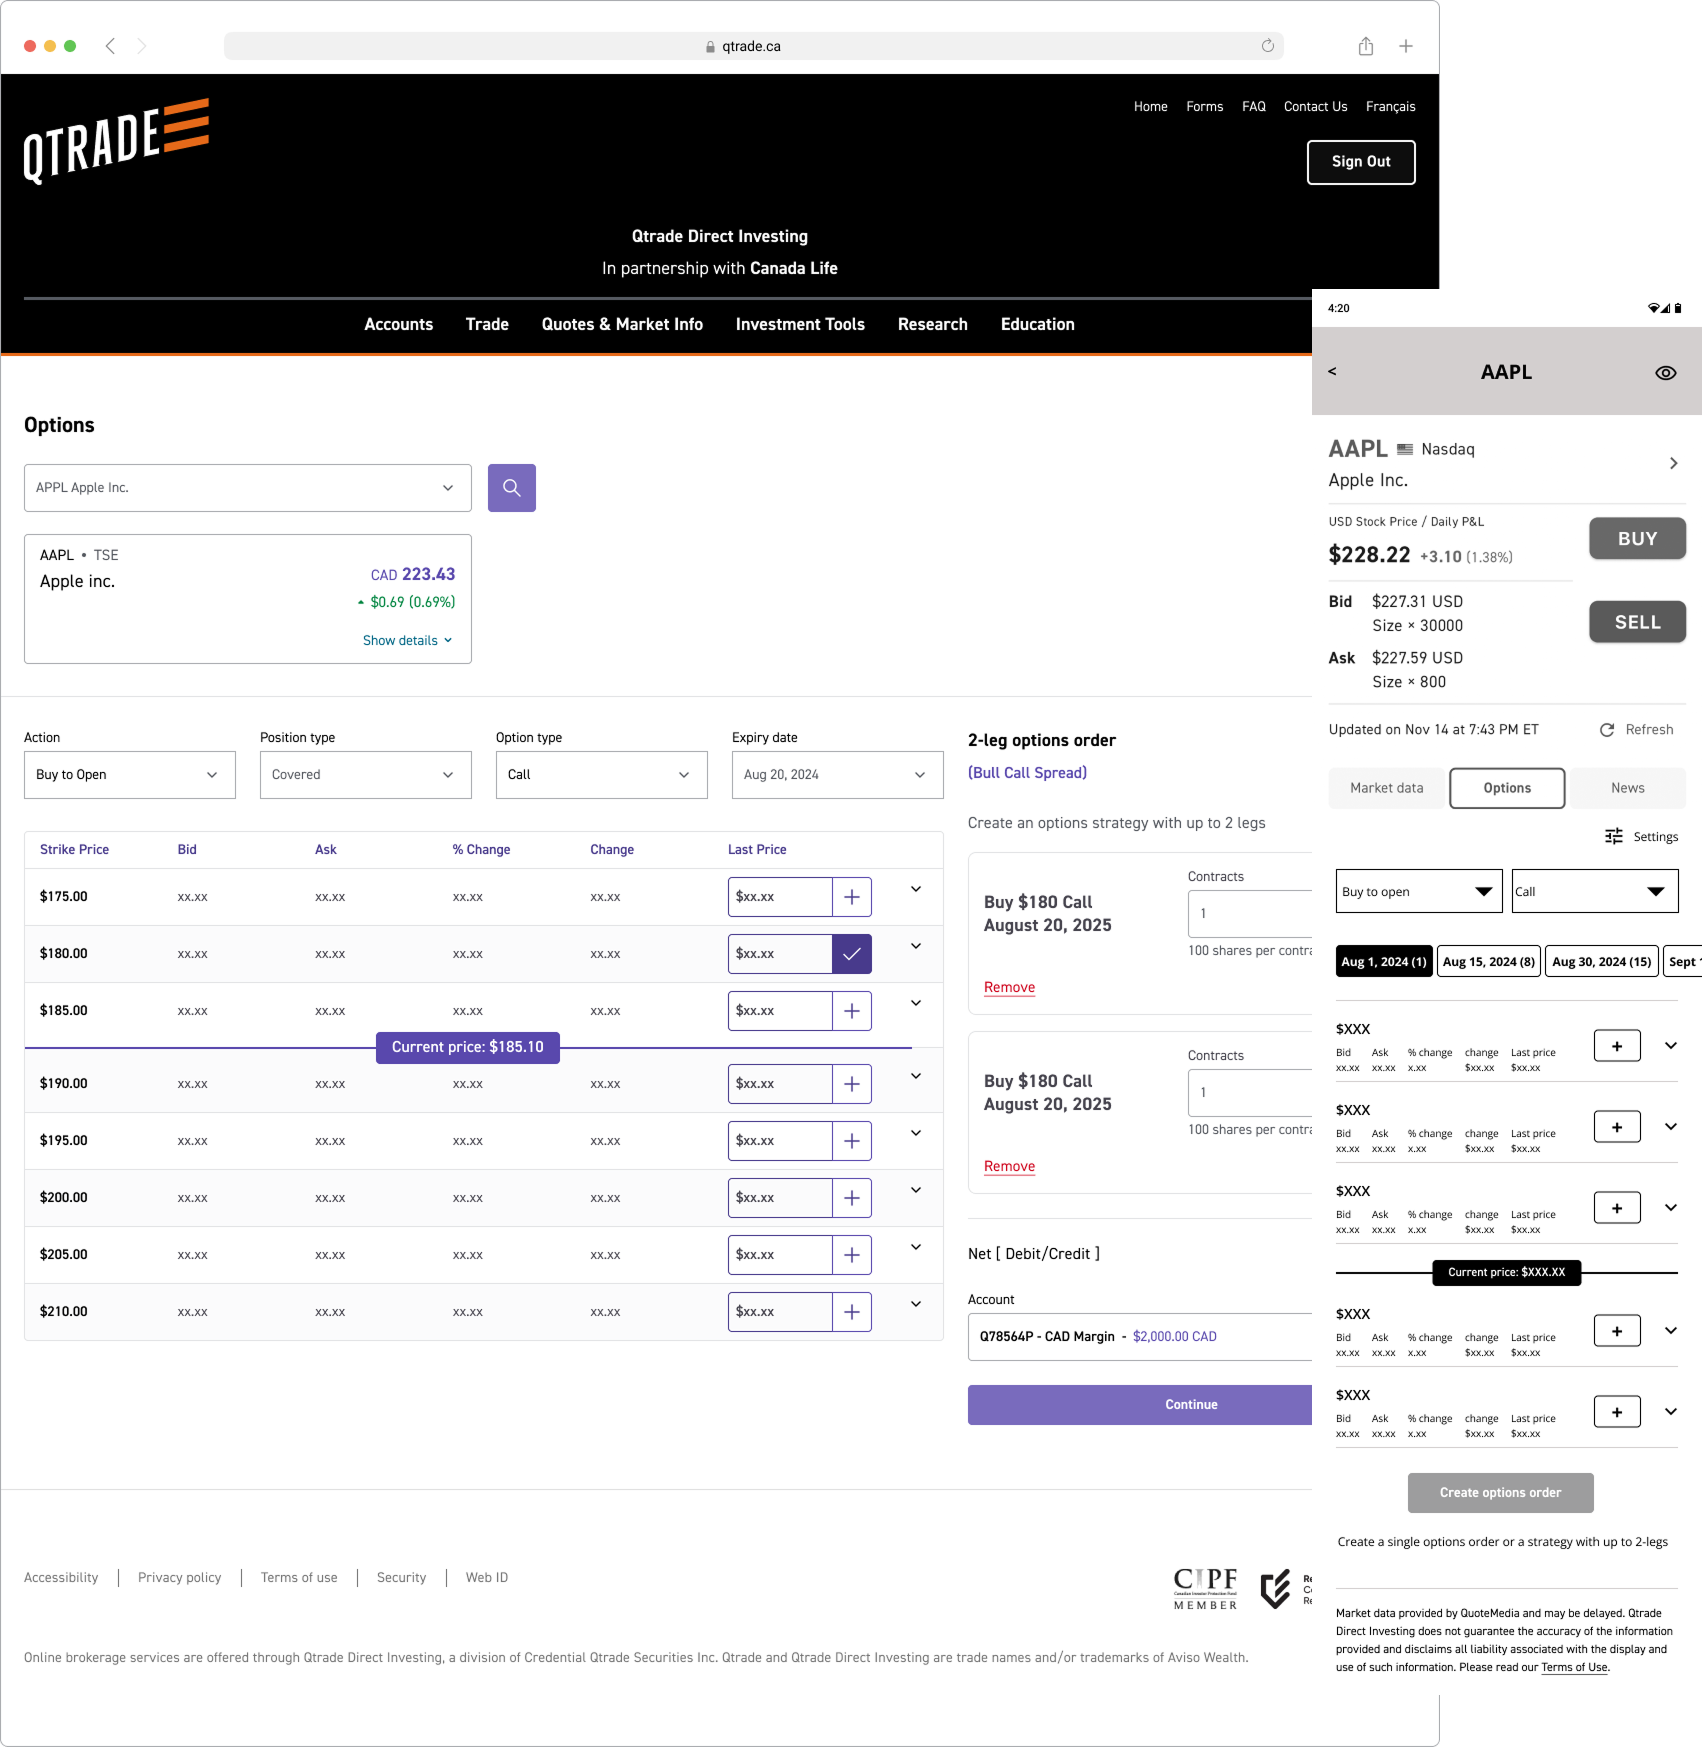Click the browser share icon

pyautogui.click(x=1365, y=46)
